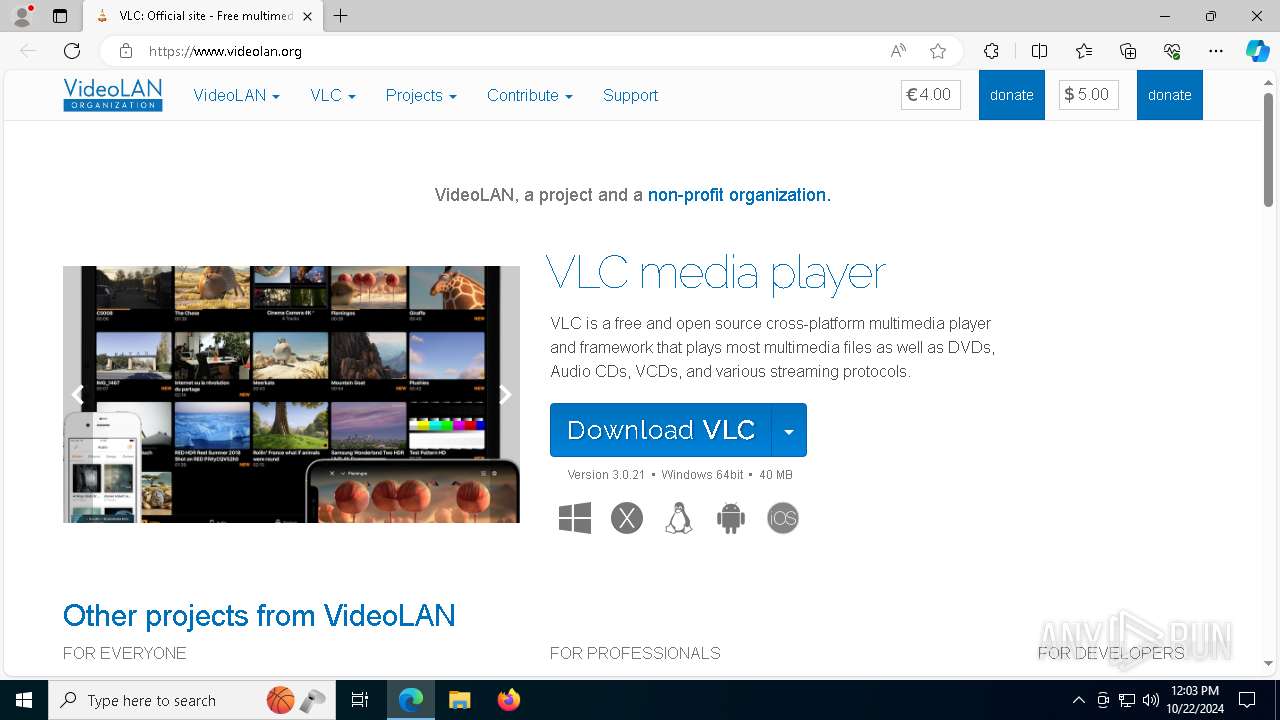Image resolution: width=1280 pixels, height=720 pixels.
Task: Open Edge profile avatar
Action: tap(22, 16)
